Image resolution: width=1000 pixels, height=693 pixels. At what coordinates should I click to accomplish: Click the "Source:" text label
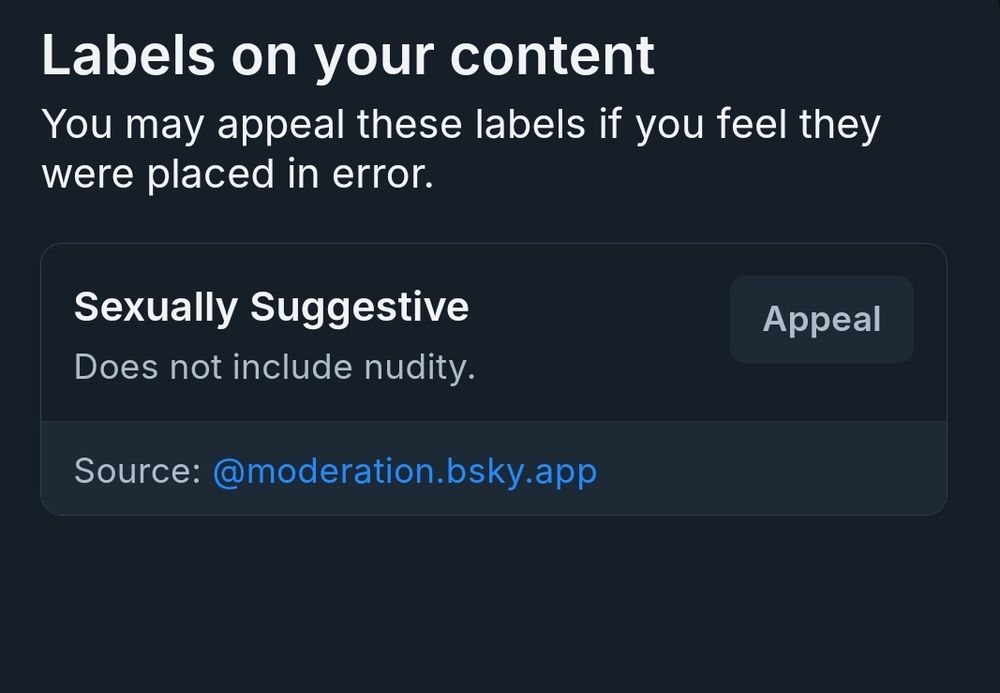pos(137,470)
